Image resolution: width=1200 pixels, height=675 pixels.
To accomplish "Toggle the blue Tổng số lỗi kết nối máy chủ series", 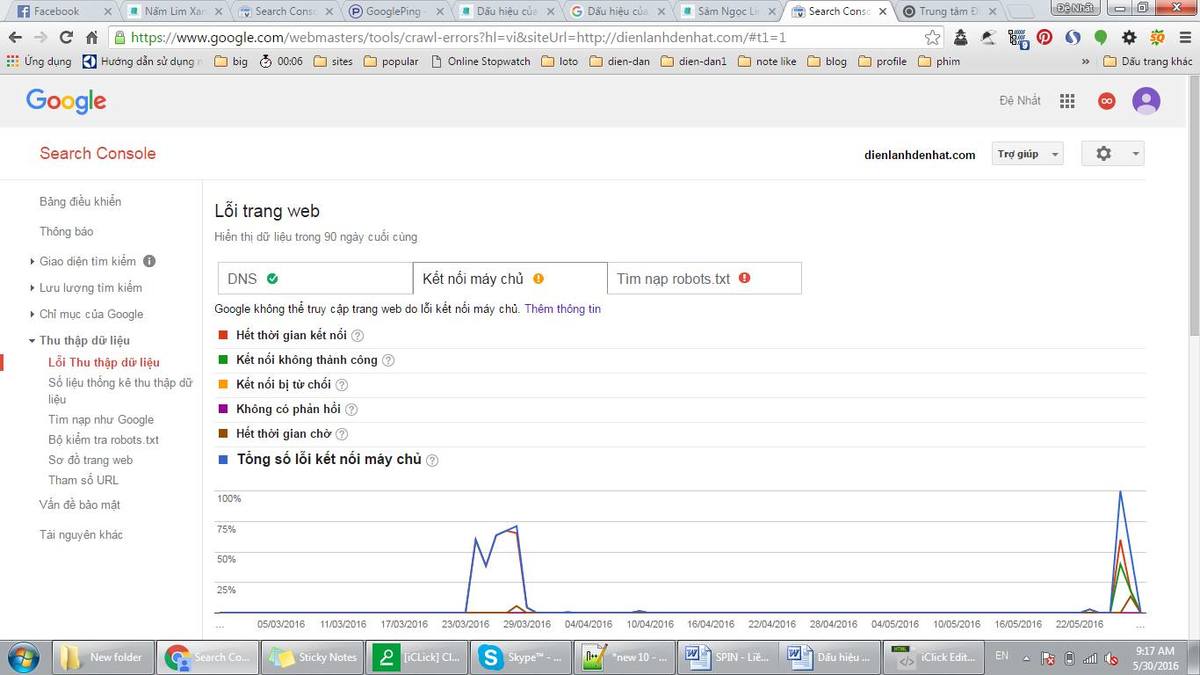I will (x=223, y=459).
